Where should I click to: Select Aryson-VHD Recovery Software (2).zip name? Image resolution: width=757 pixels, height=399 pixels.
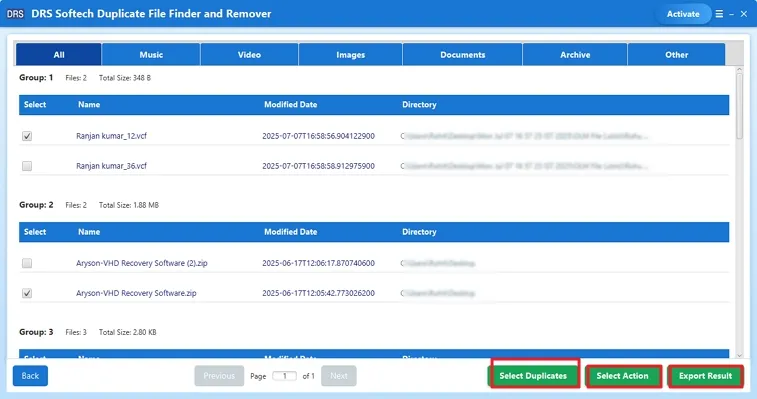142,263
